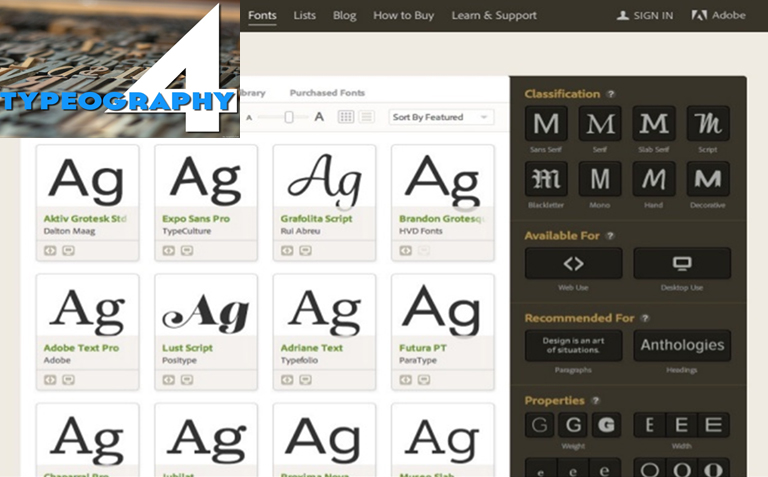
Task: Open Brandon Grotesque font link
Action: (x=442, y=218)
